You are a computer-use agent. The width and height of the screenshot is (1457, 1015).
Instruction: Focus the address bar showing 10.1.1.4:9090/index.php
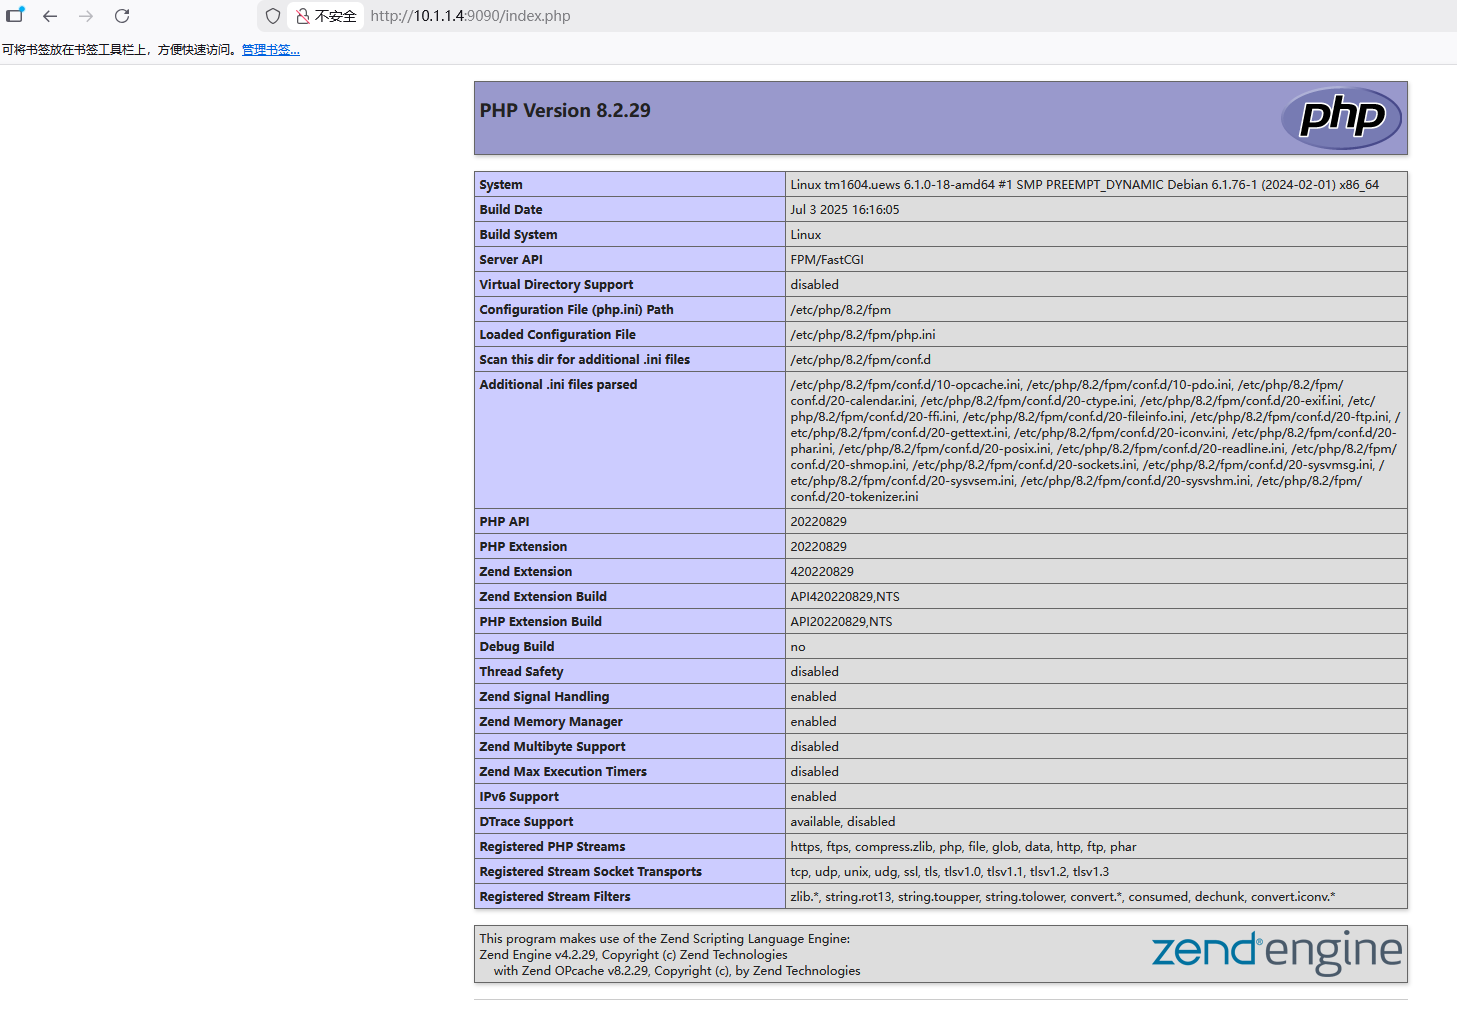(x=470, y=16)
